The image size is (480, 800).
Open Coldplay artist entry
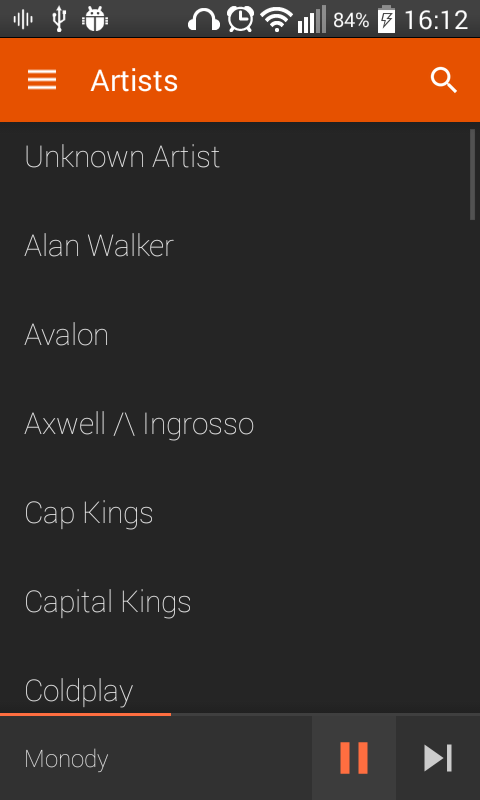pos(240,686)
